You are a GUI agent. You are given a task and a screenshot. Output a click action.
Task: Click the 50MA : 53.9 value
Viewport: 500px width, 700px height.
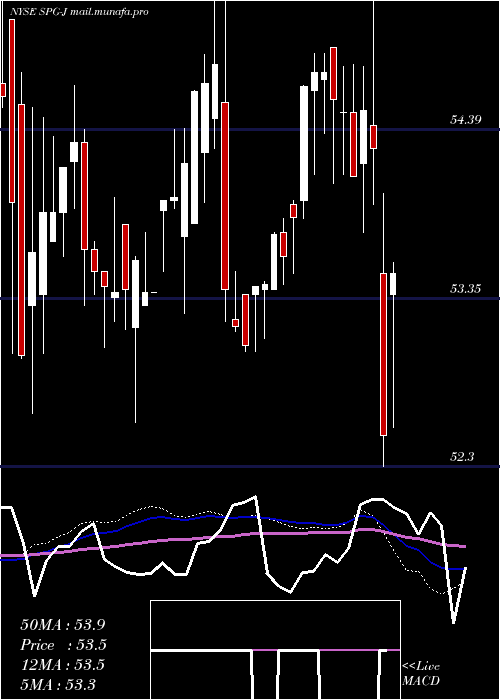(63, 625)
